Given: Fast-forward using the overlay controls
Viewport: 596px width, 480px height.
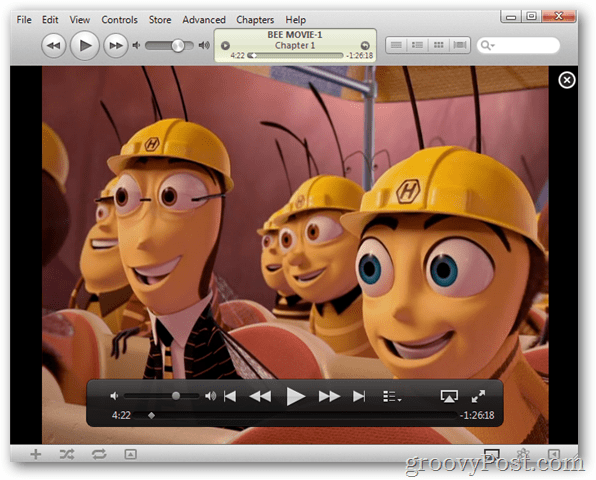Looking at the screenshot, I should coord(329,396).
